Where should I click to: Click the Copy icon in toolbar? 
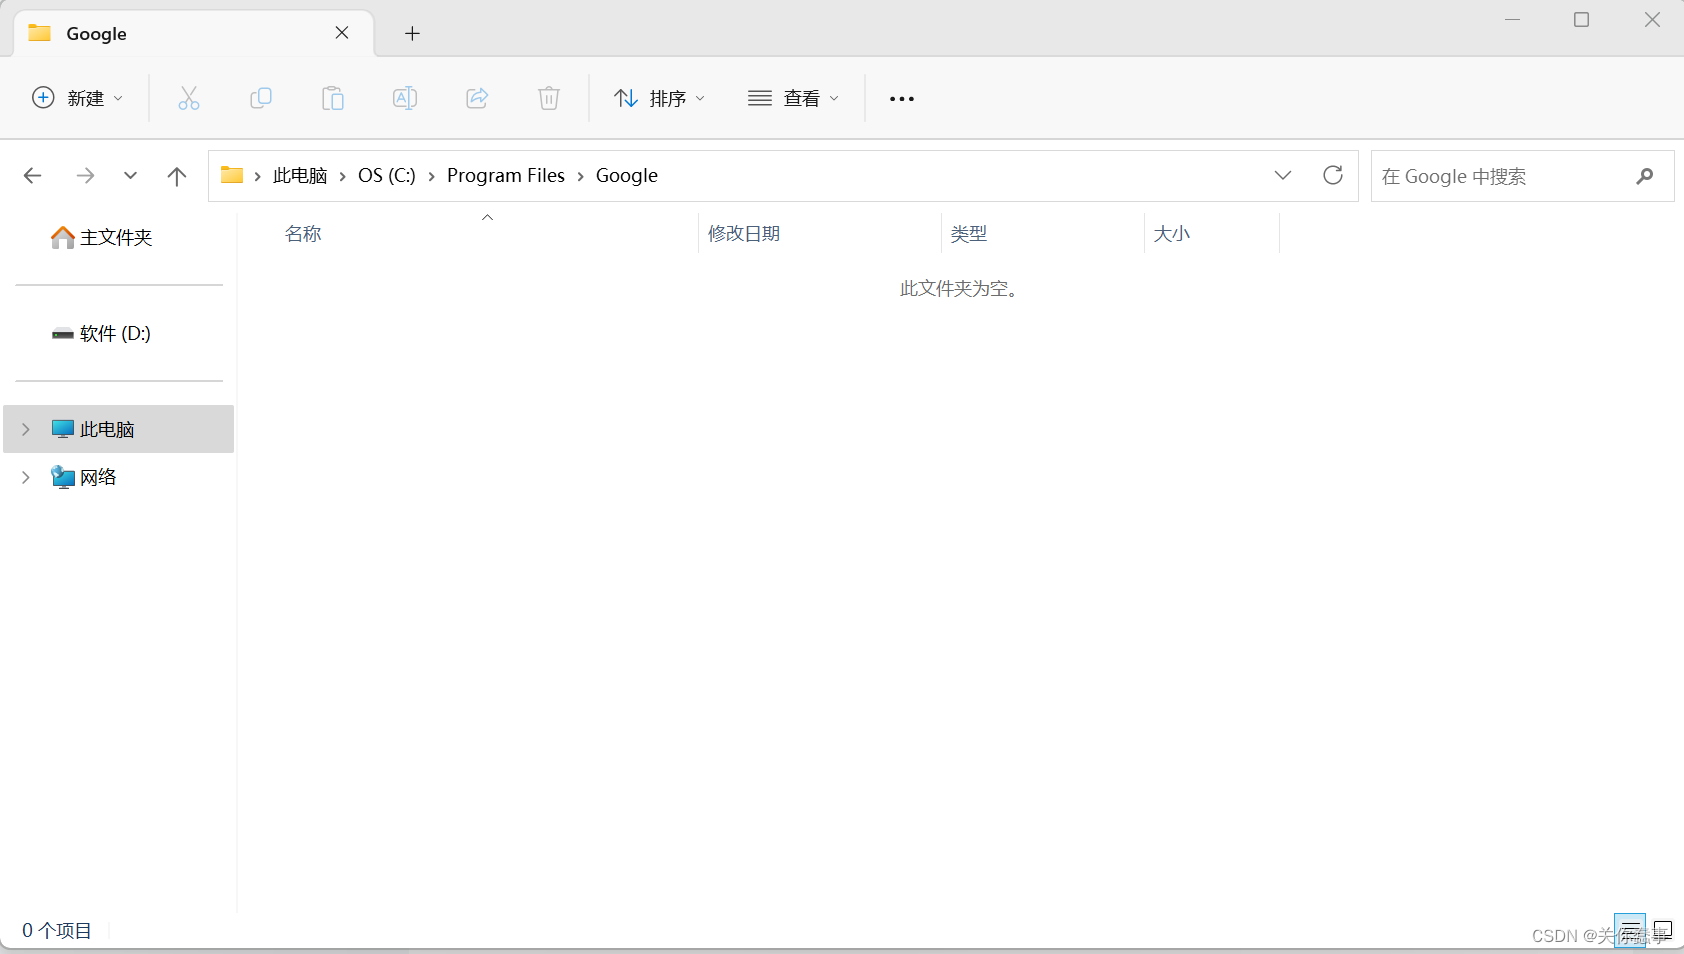261,98
